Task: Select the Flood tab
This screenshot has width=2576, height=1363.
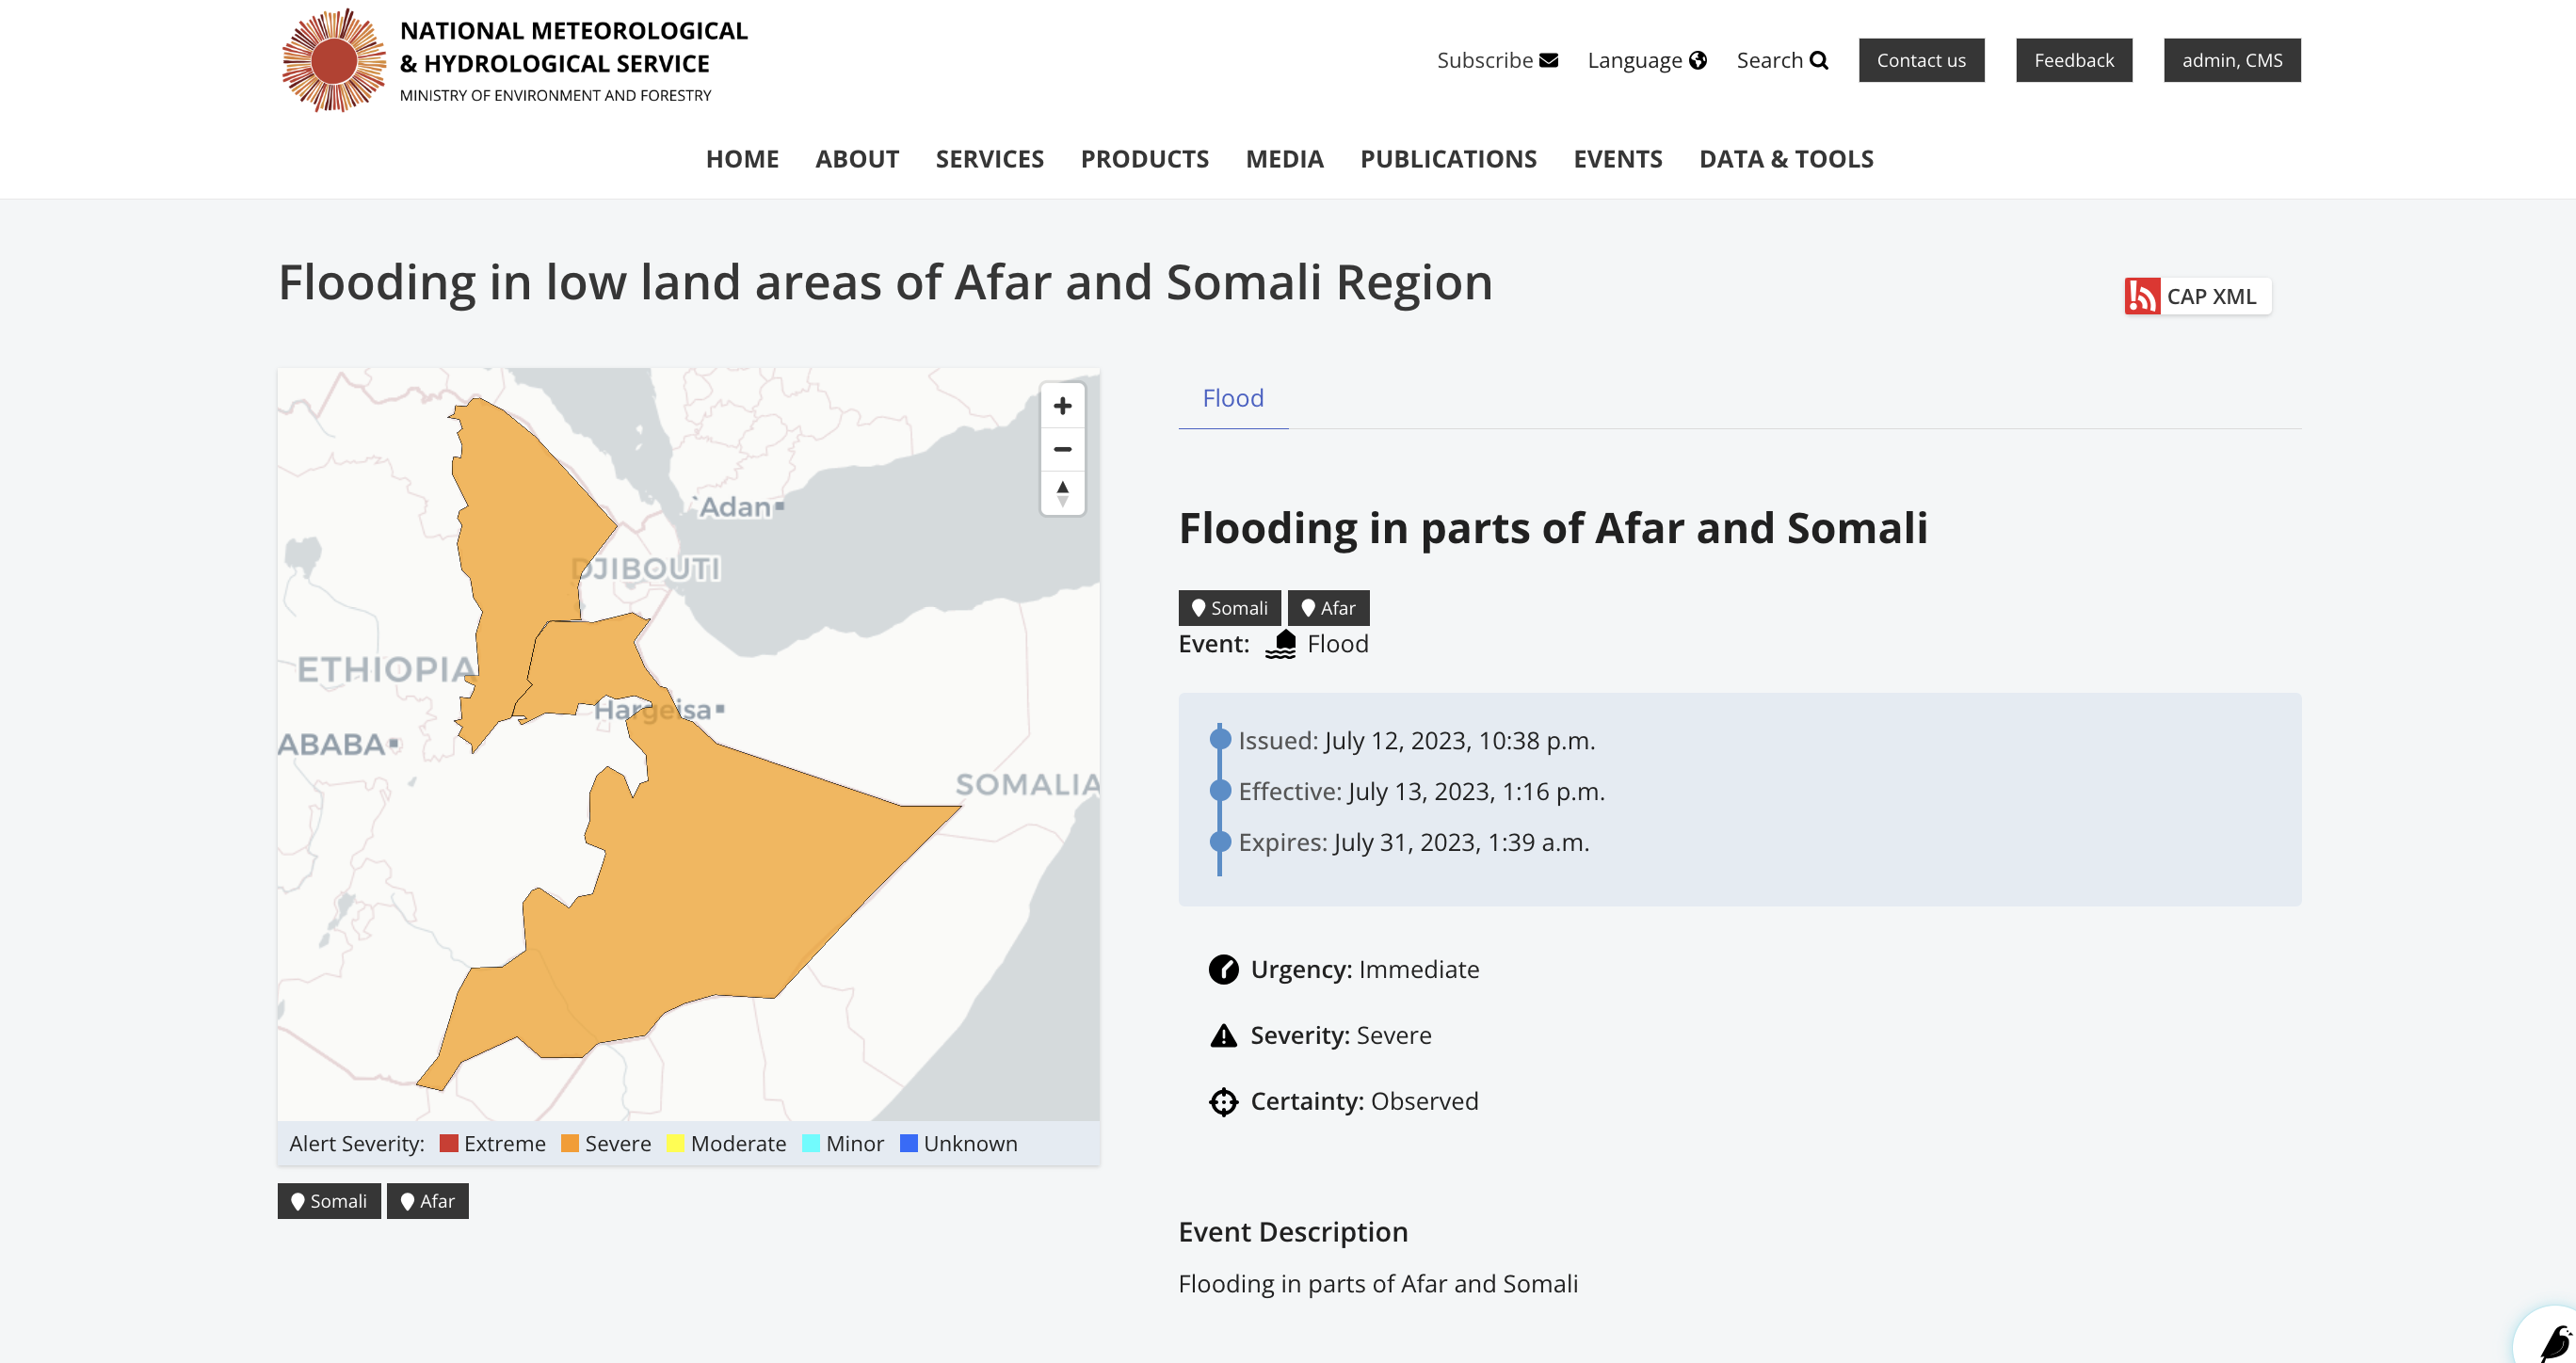Action: (1233, 398)
